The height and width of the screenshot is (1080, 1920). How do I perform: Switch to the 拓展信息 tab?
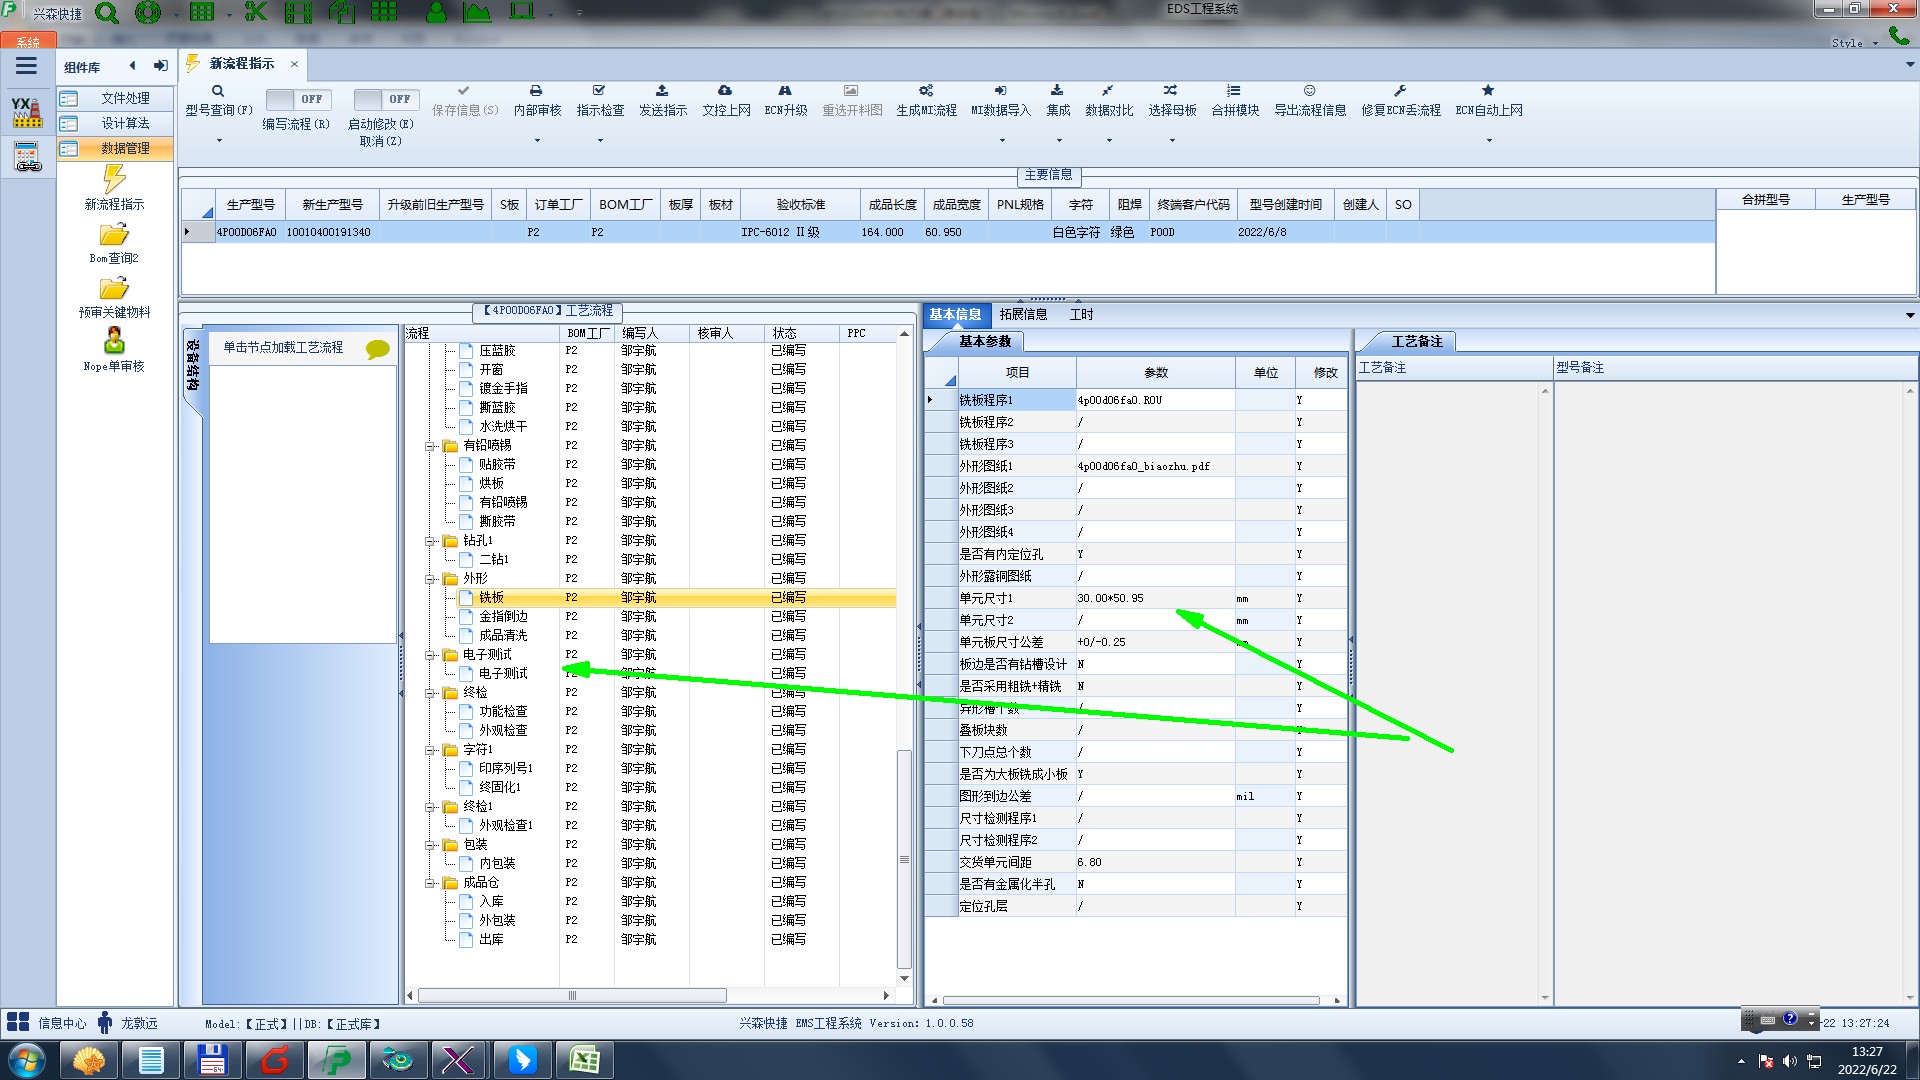coord(1023,314)
